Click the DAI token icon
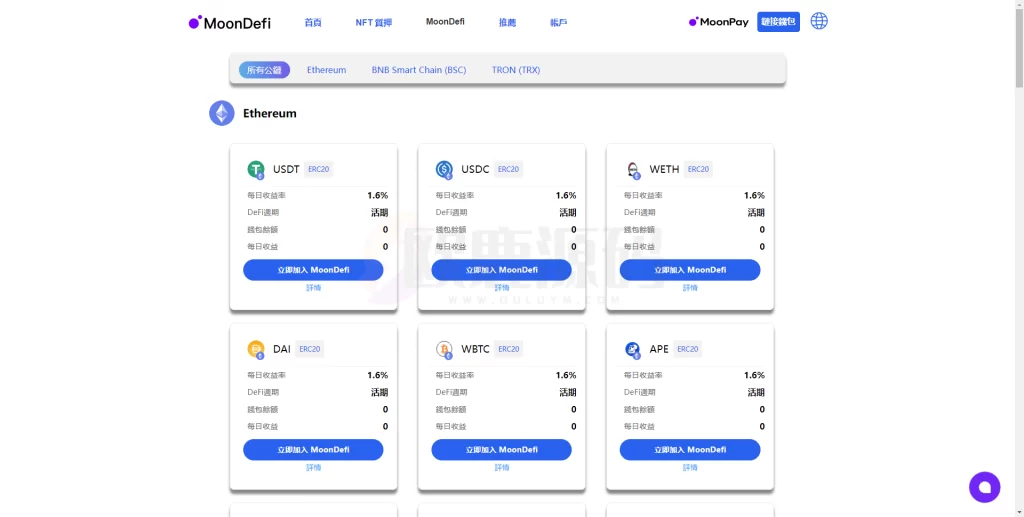The image size is (1024, 517). point(256,349)
